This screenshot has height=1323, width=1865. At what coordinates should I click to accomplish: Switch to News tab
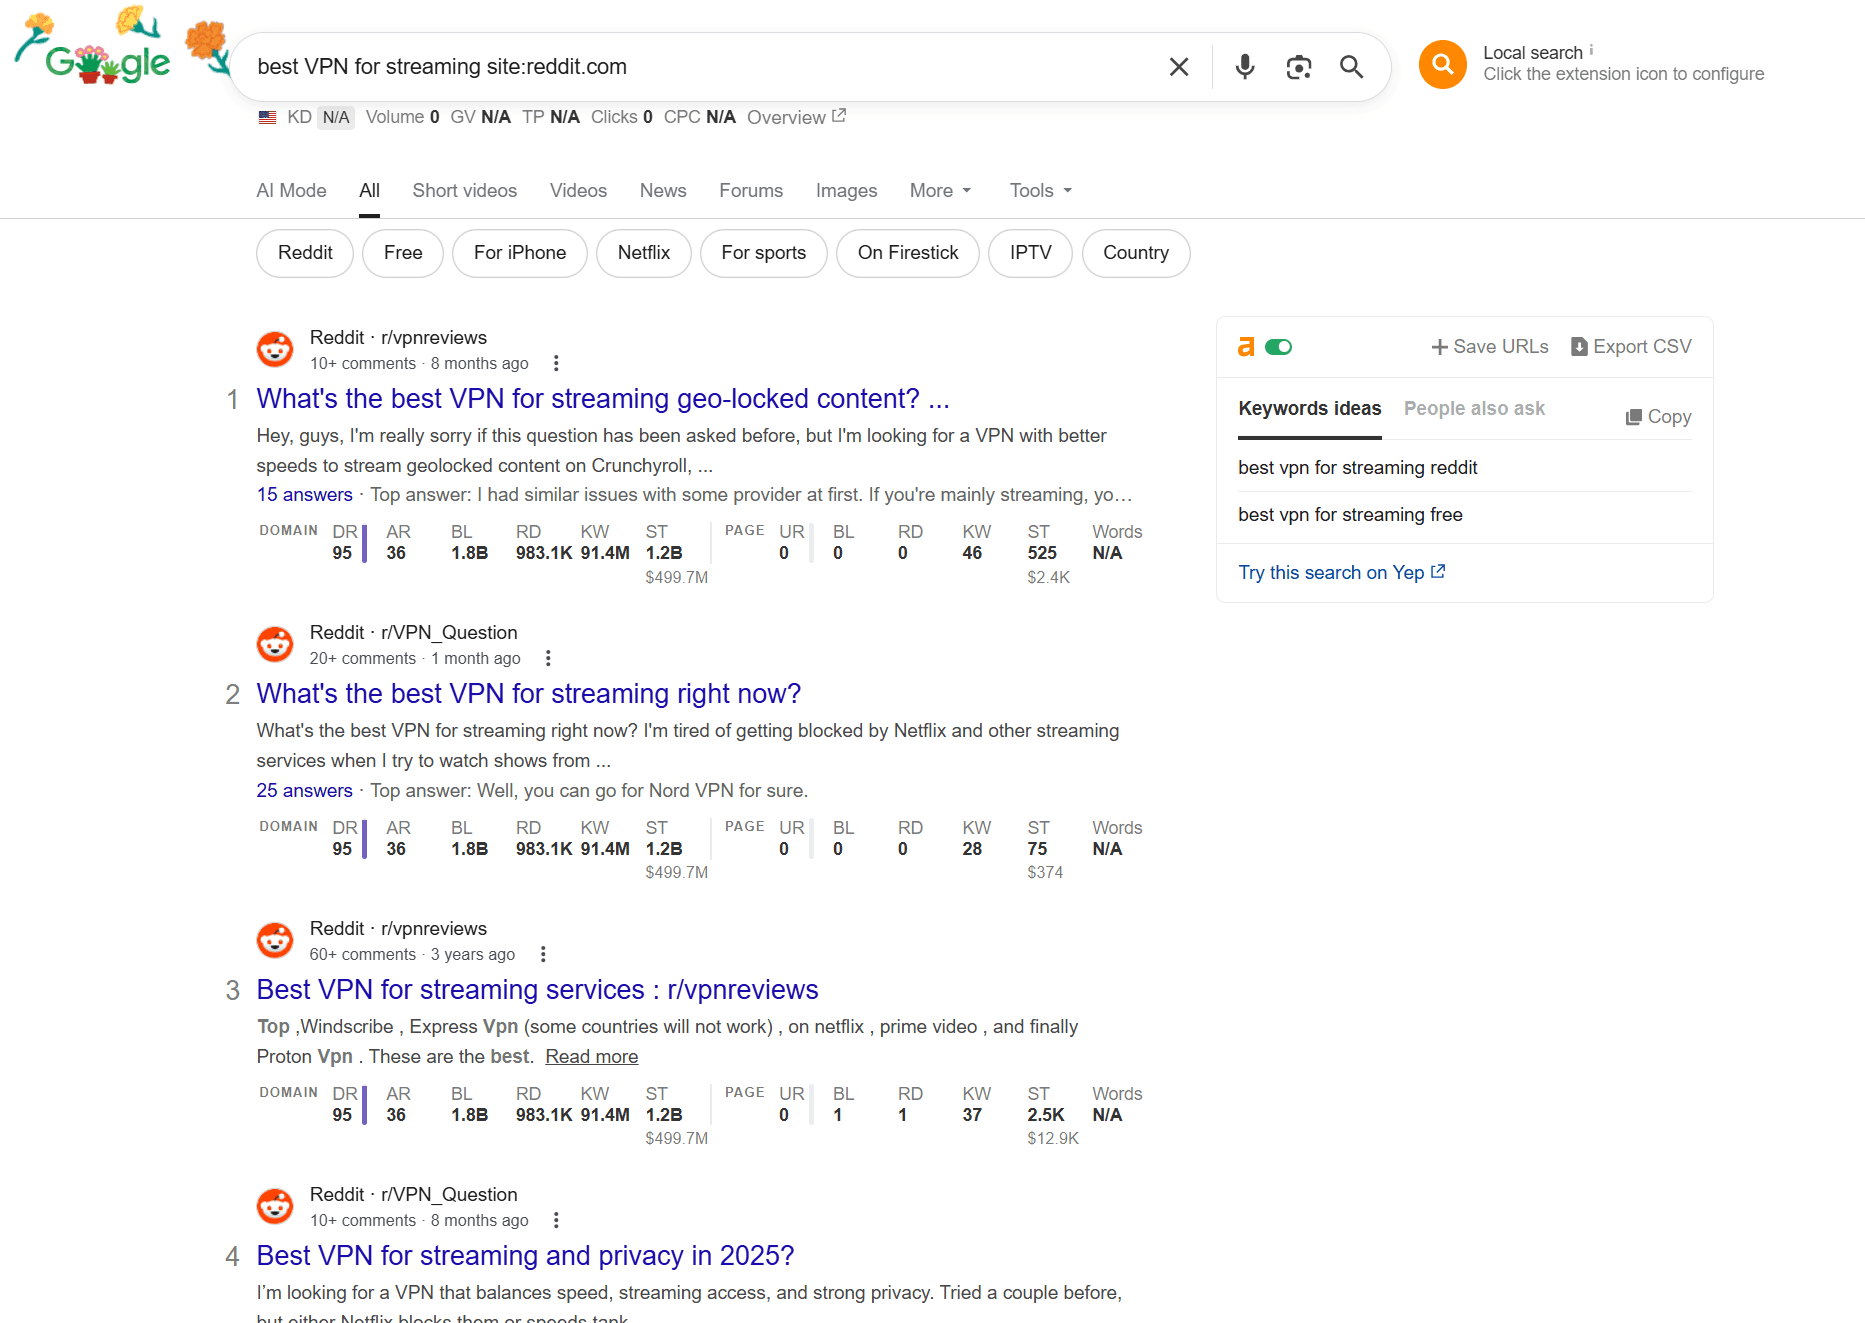(663, 190)
